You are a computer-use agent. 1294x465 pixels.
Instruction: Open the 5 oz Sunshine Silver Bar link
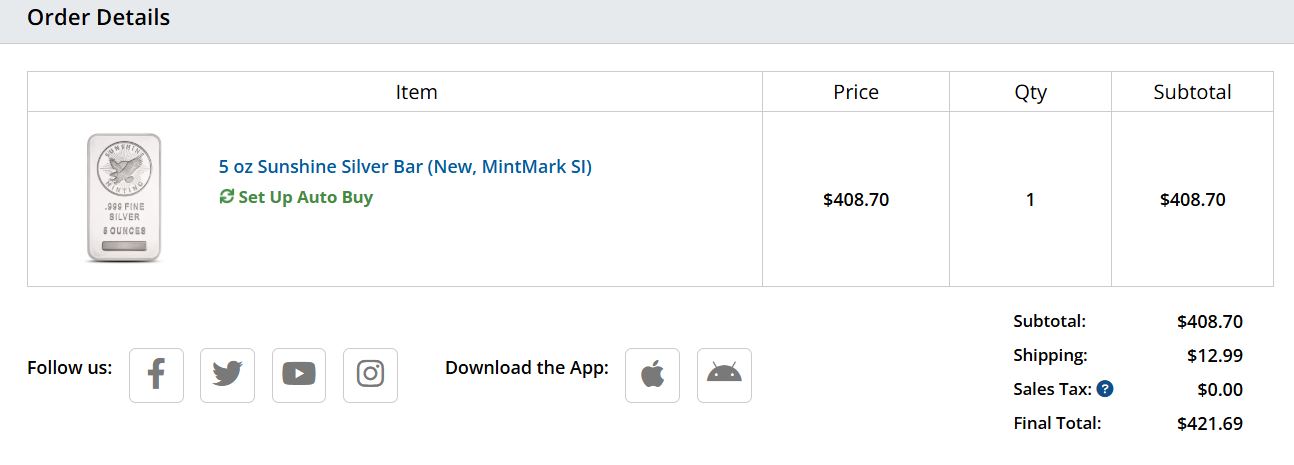tap(405, 167)
